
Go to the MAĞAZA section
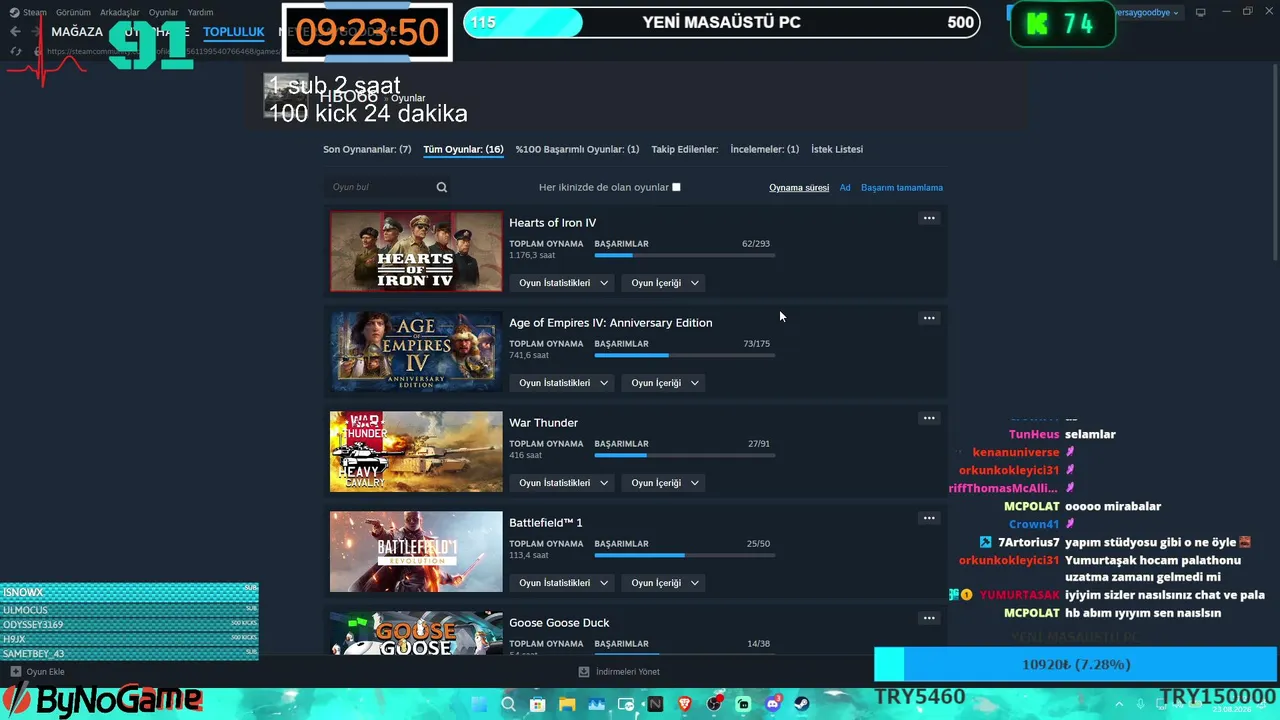pyautogui.click(x=77, y=32)
